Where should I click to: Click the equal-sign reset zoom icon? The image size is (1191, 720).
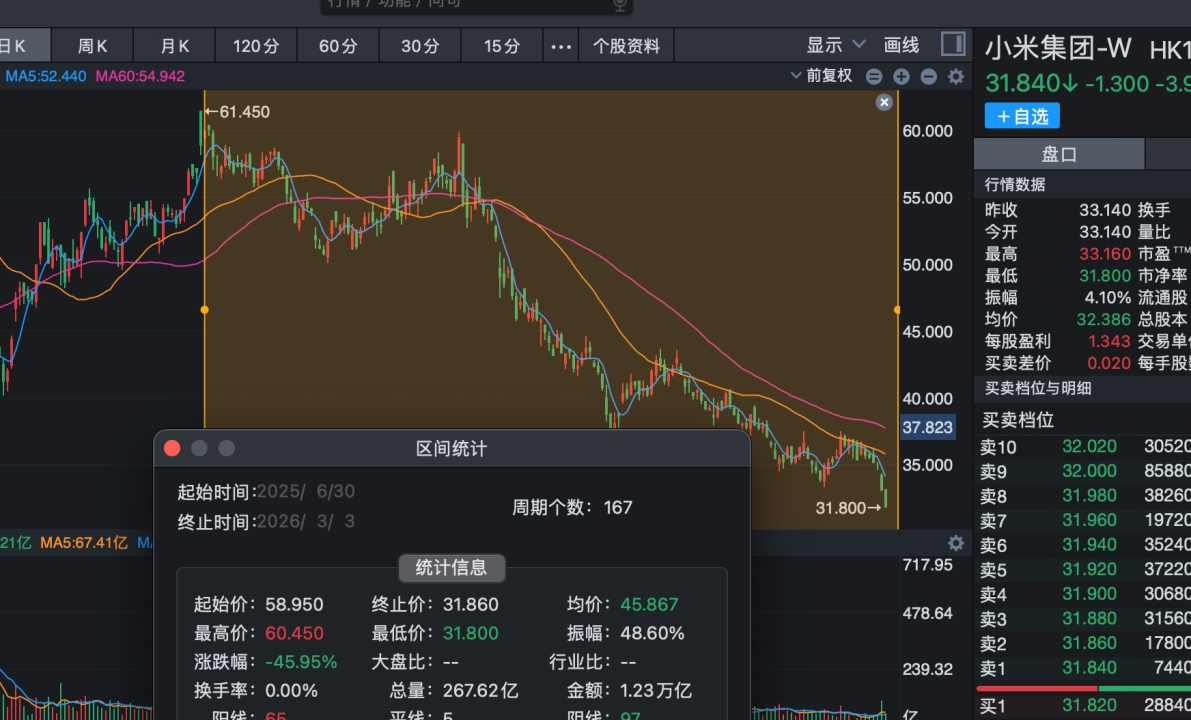(x=874, y=76)
